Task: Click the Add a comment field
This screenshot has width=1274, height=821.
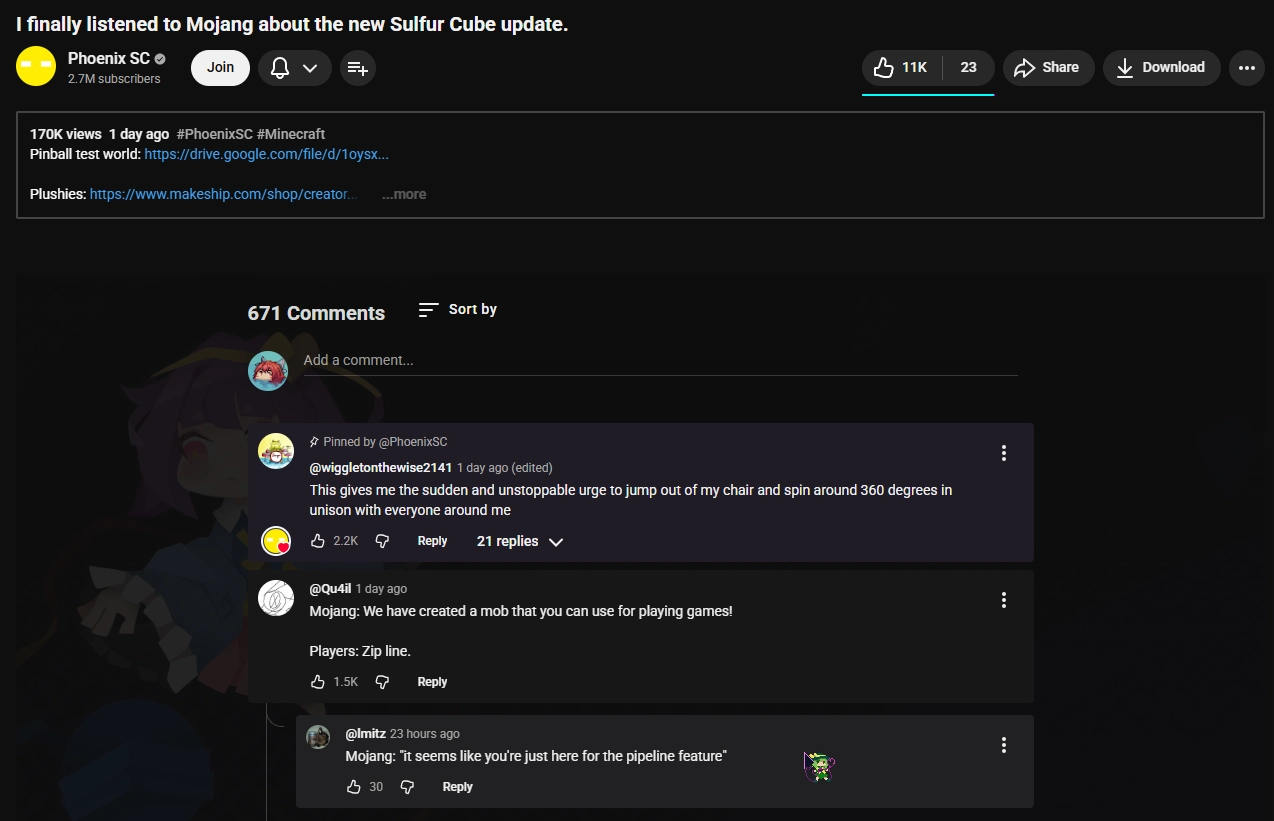Action: pos(659,360)
